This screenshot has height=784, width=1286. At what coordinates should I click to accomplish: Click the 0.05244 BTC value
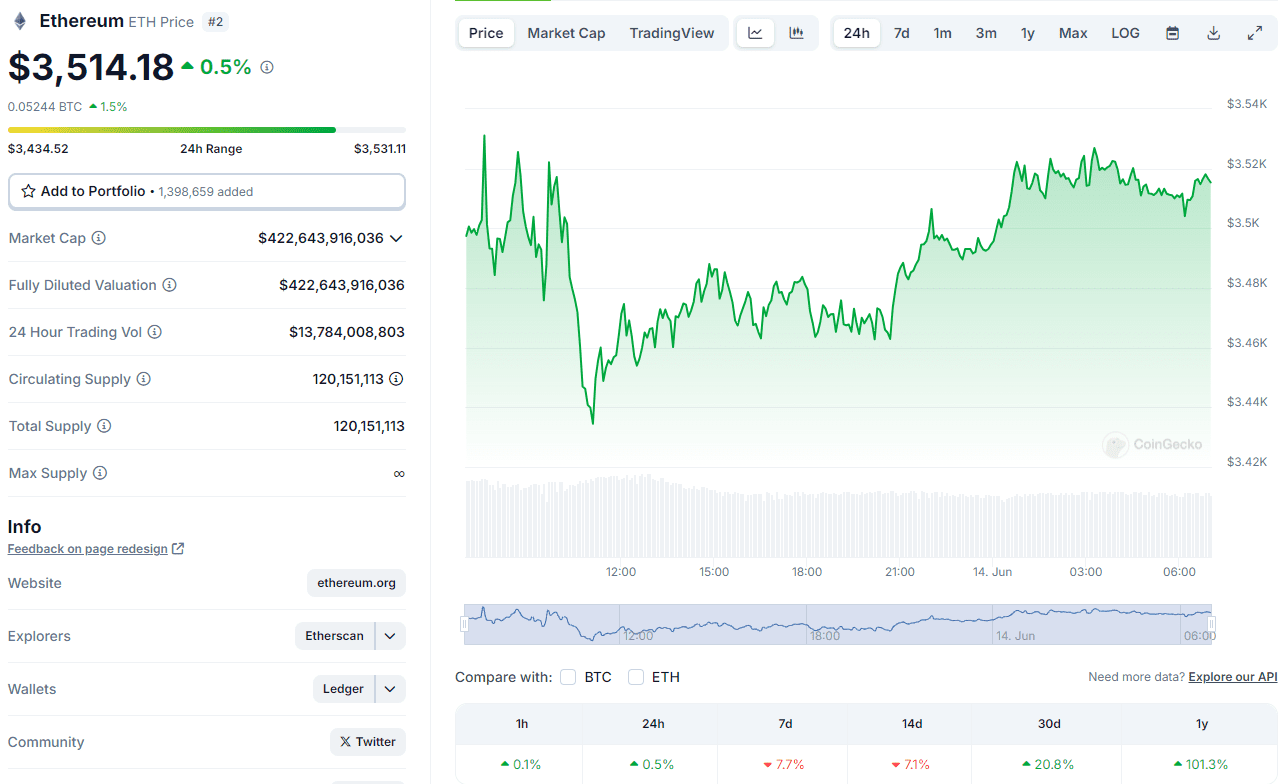pyautogui.click(x=45, y=106)
